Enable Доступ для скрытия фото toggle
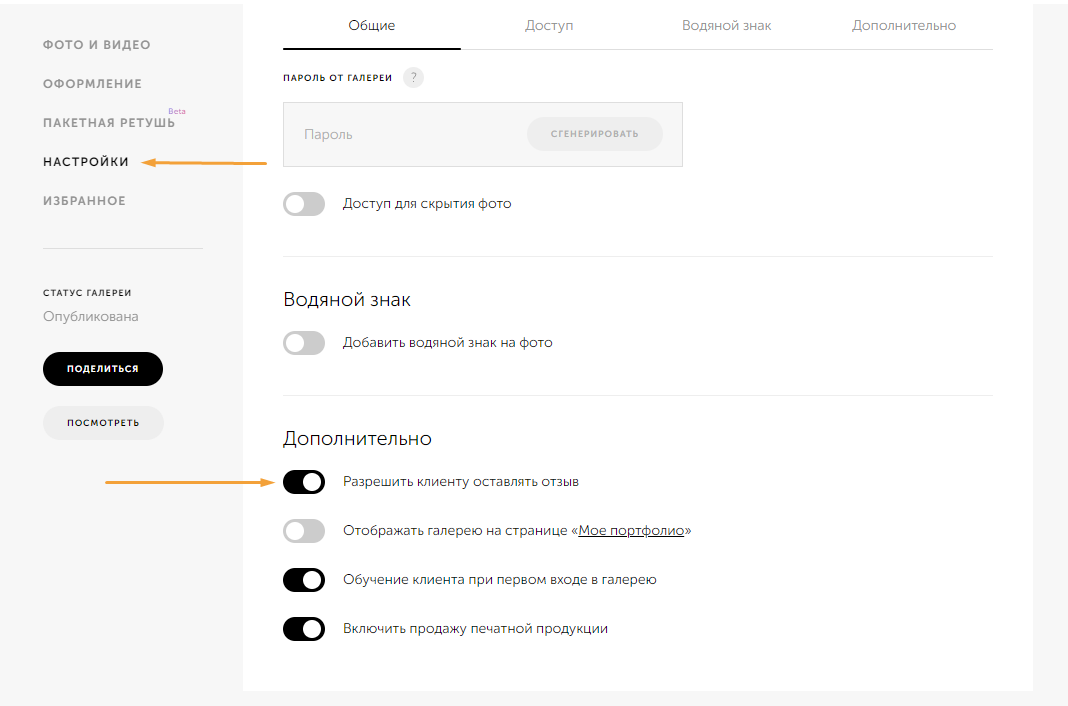 (x=304, y=204)
